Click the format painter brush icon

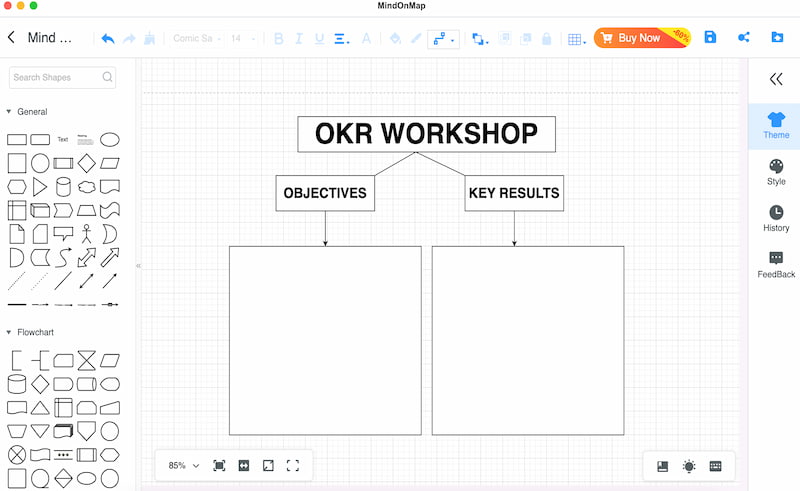point(149,38)
